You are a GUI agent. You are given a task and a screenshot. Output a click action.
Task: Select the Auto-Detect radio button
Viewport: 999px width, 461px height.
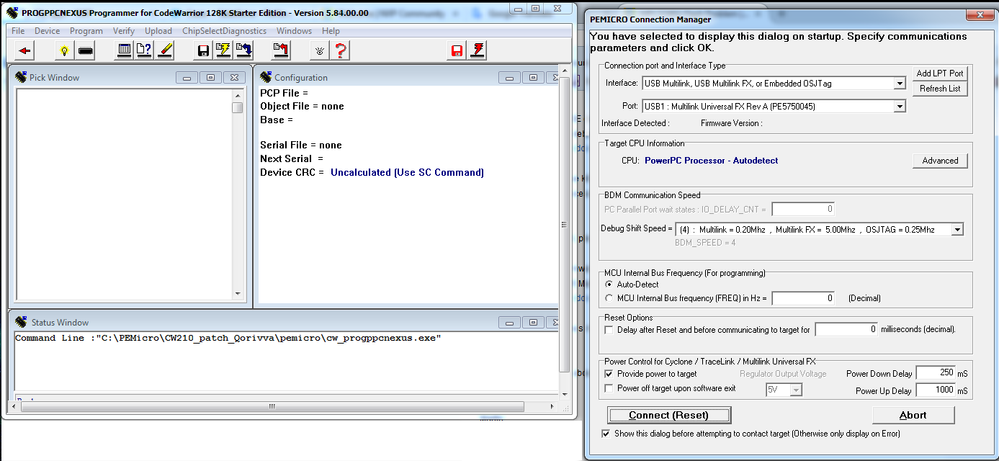pos(609,284)
